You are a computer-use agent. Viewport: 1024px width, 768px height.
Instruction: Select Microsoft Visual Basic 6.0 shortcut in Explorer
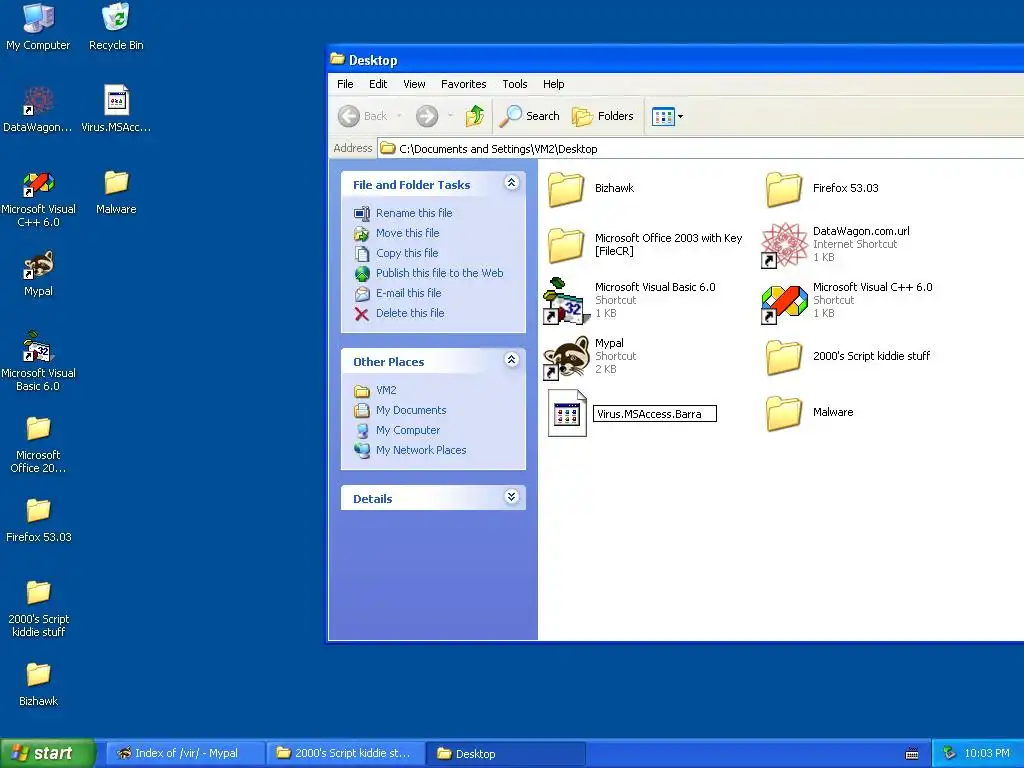[630, 300]
